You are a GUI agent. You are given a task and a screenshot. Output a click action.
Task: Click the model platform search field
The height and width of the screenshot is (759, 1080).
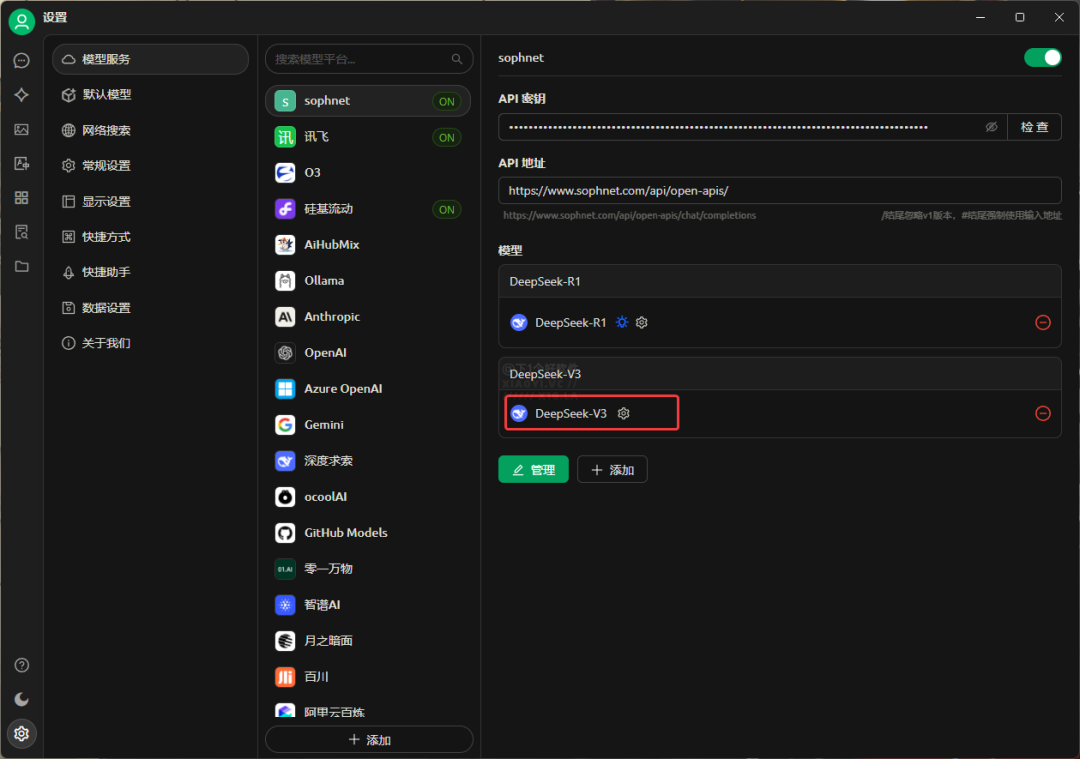(360, 59)
